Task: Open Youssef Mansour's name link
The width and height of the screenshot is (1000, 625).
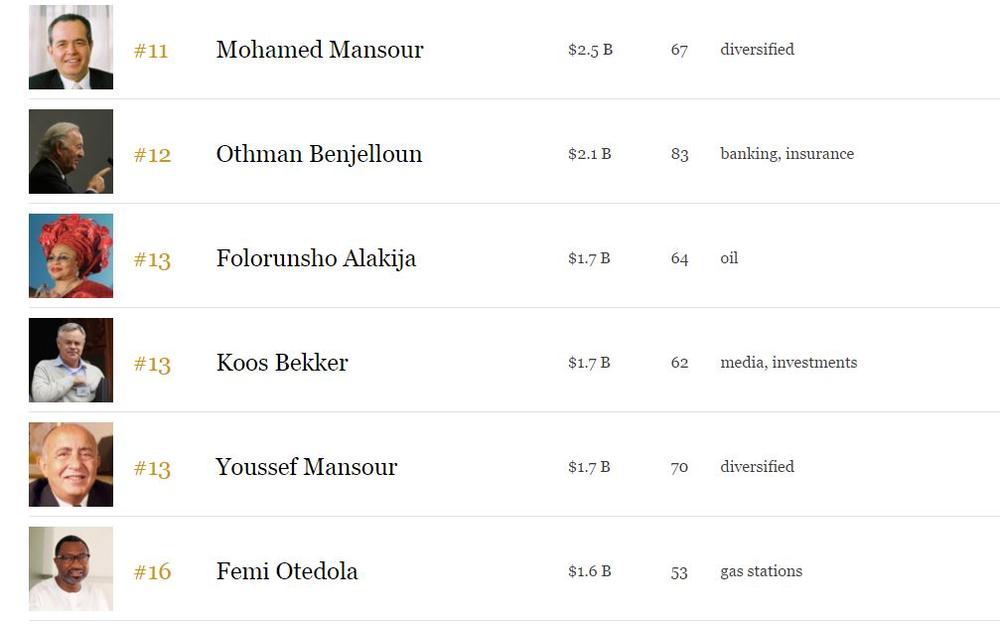Action: pyautogui.click(x=306, y=467)
